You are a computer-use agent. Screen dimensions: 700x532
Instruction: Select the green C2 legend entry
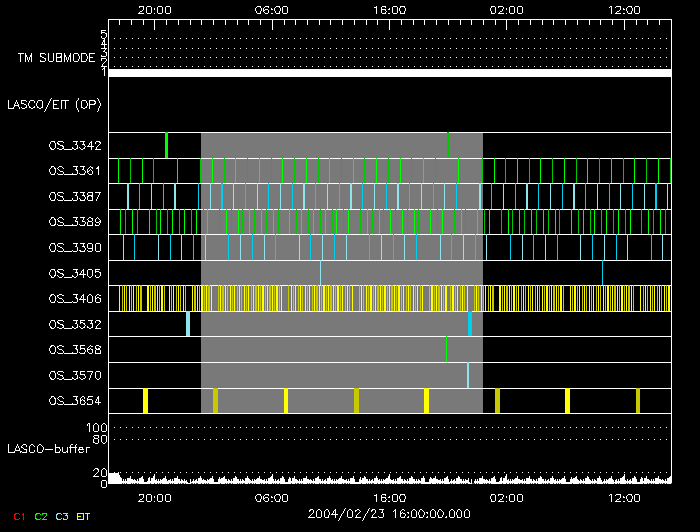[x=41, y=516]
